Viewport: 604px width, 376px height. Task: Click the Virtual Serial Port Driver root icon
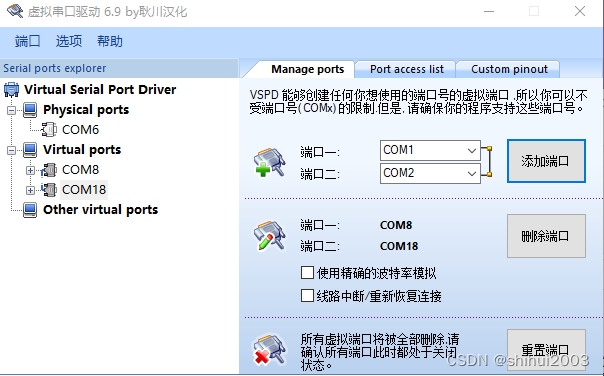11,89
